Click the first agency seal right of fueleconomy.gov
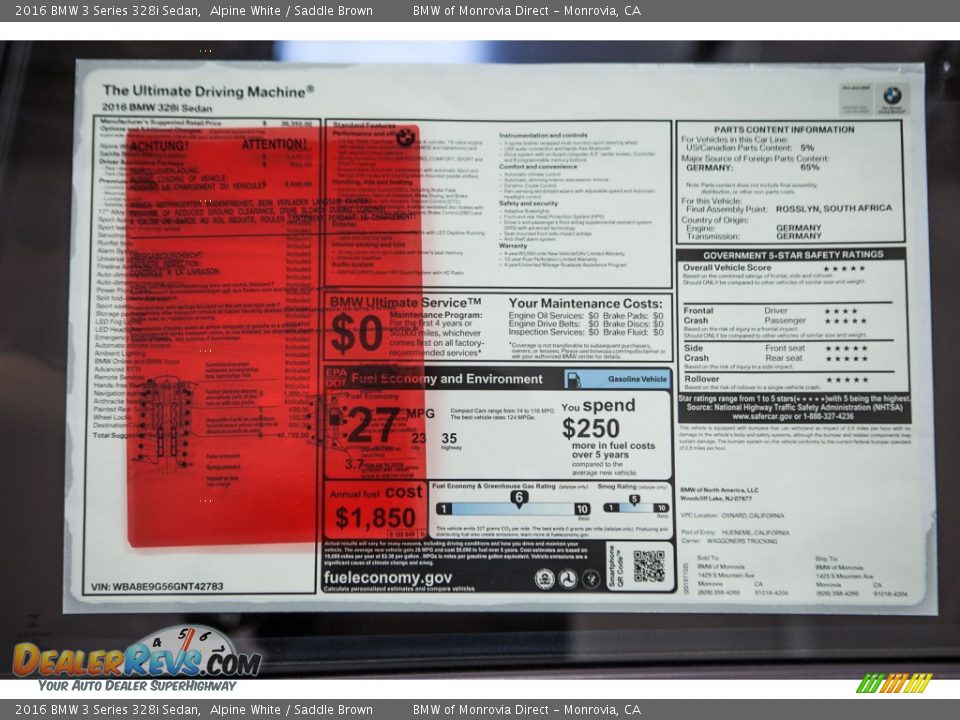This screenshot has height=720, width=960. pyautogui.click(x=544, y=579)
